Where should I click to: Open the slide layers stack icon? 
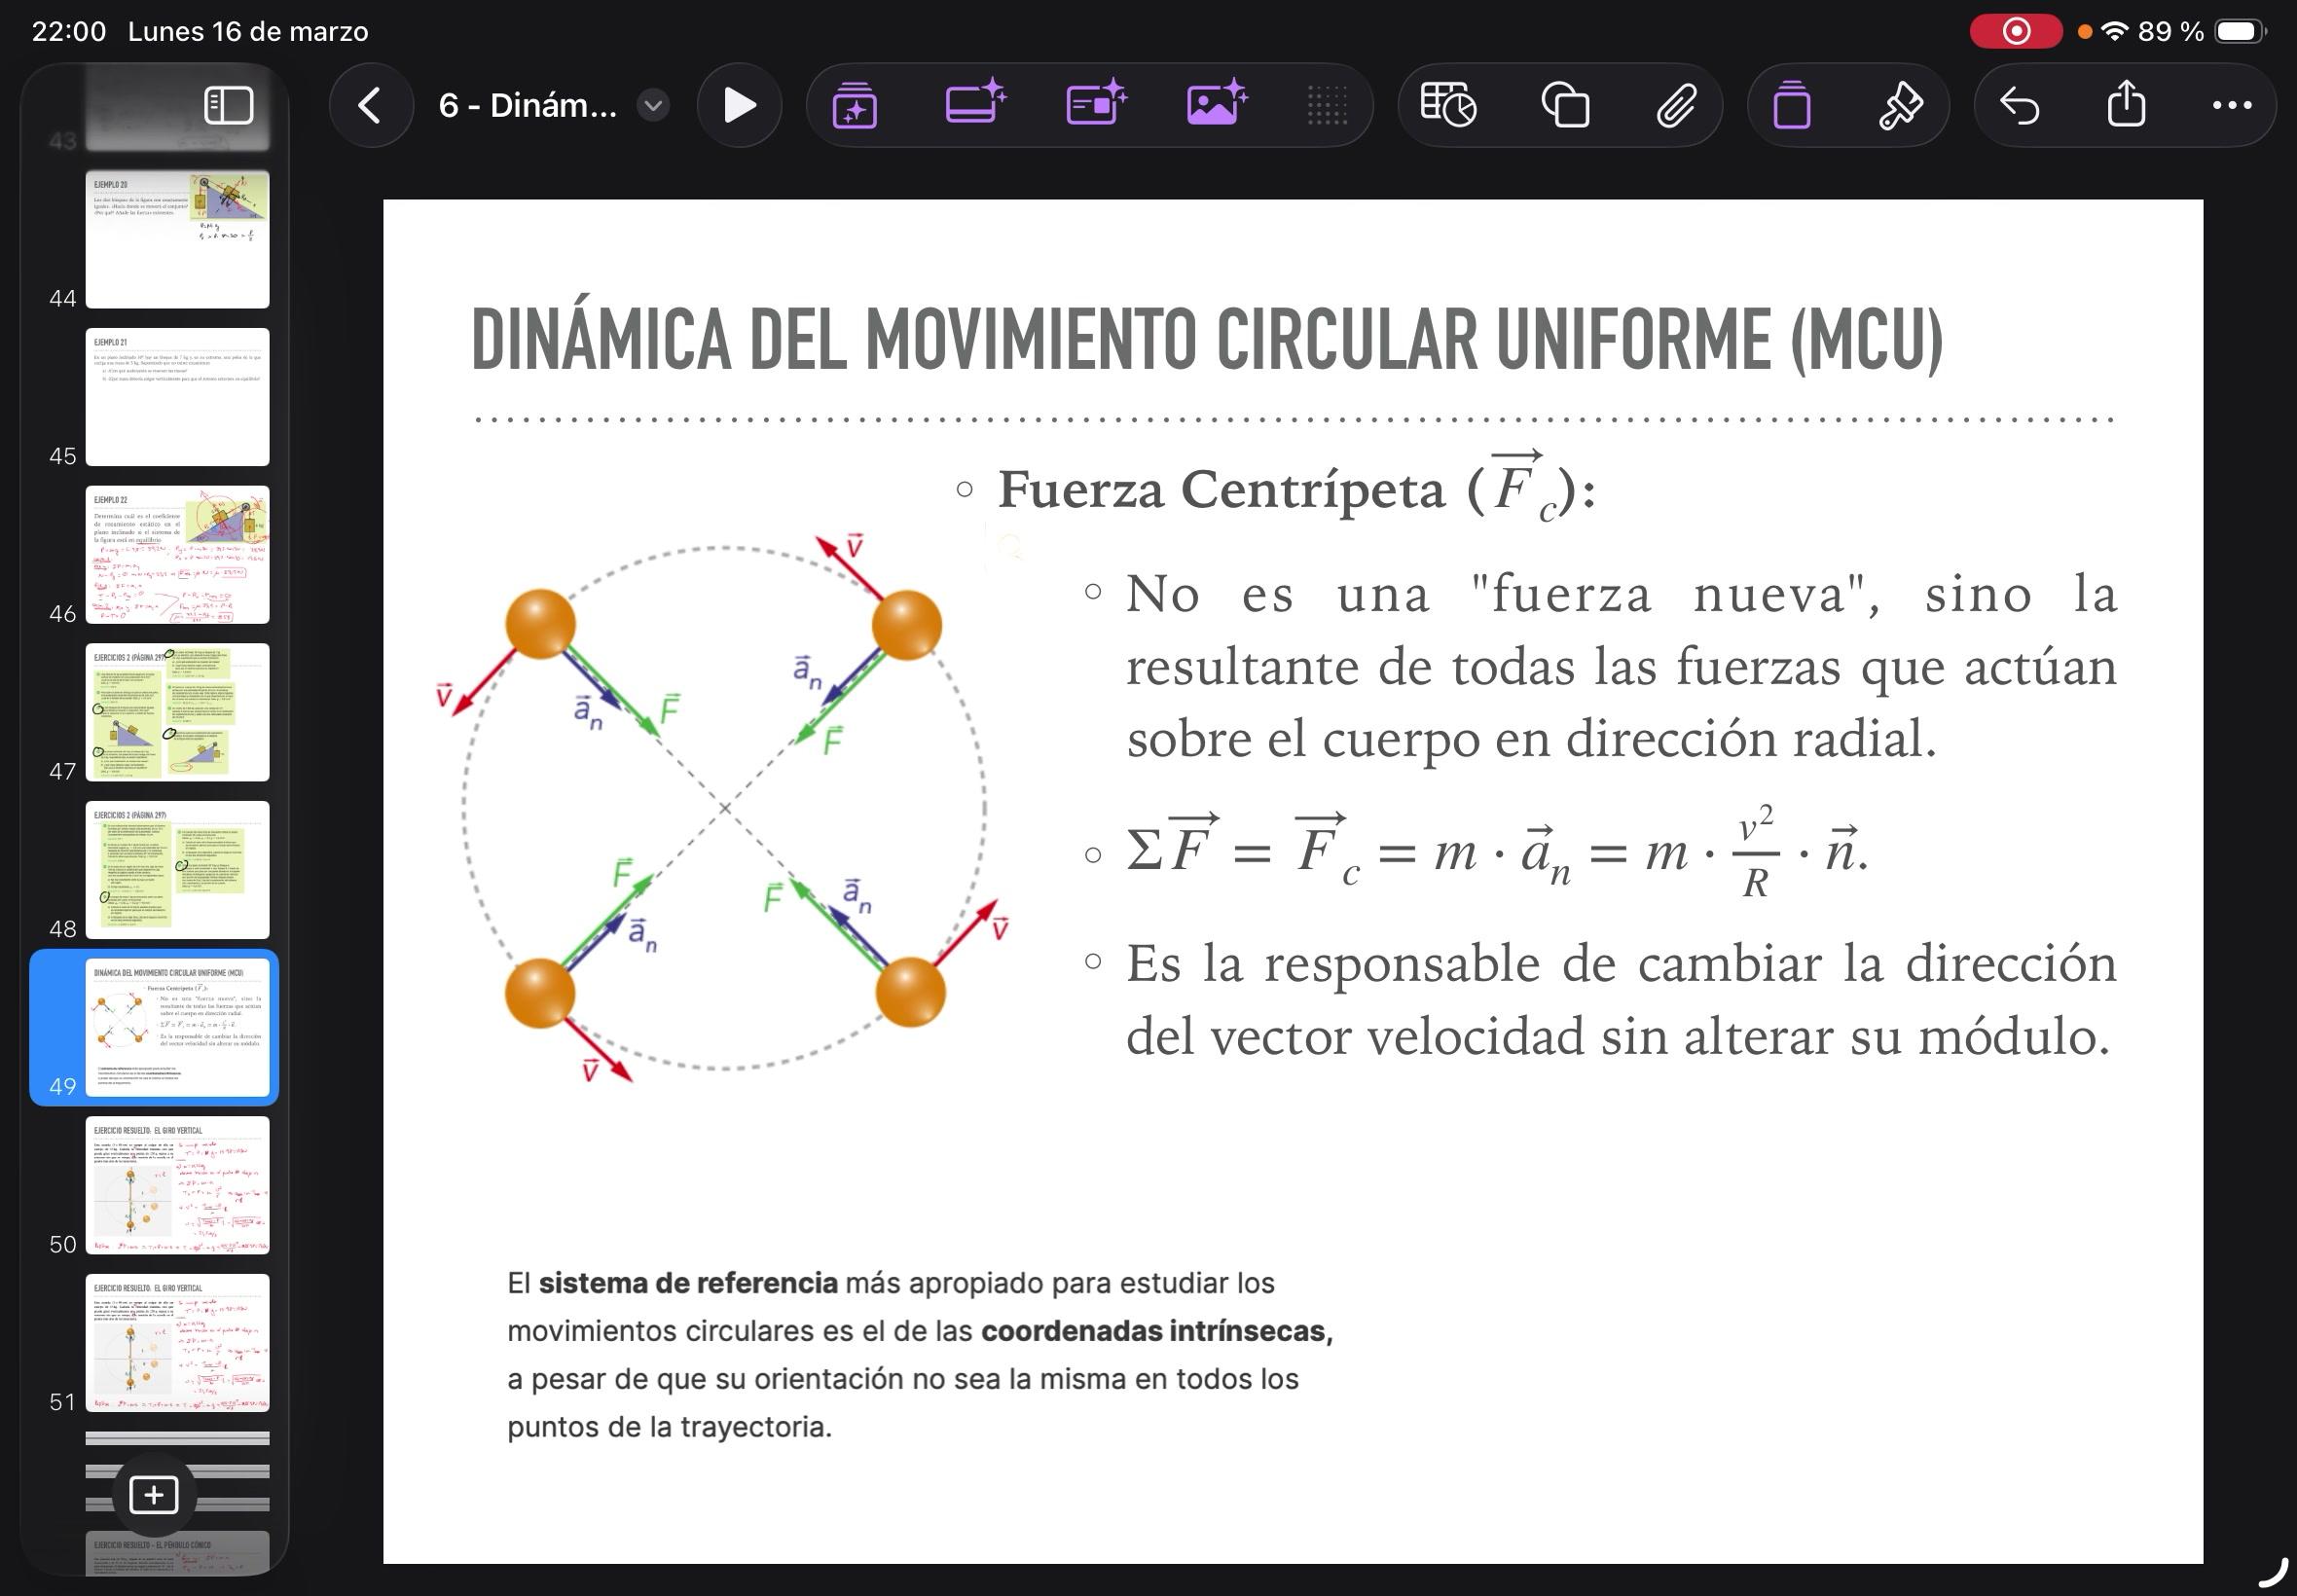click(1791, 105)
